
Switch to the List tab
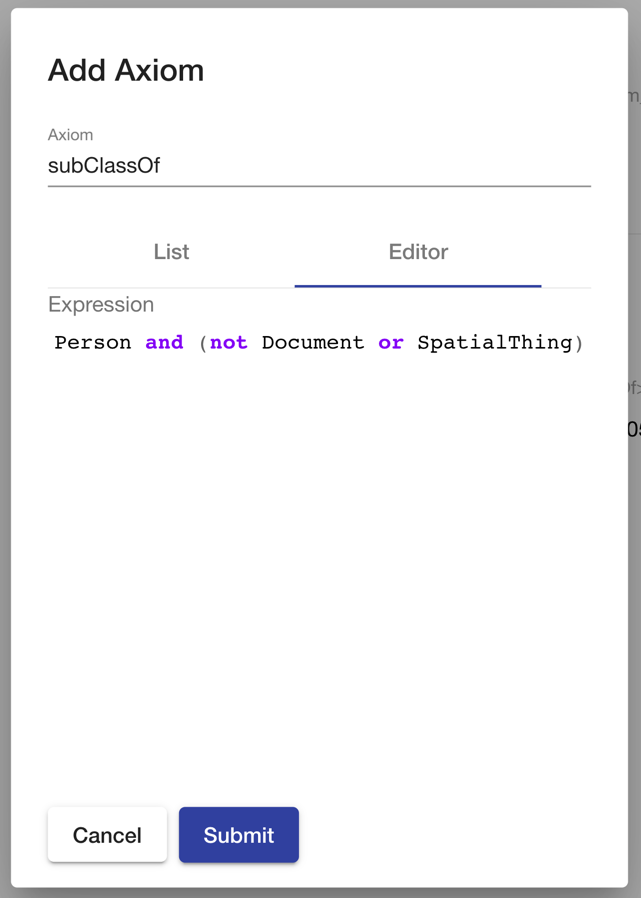click(170, 252)
